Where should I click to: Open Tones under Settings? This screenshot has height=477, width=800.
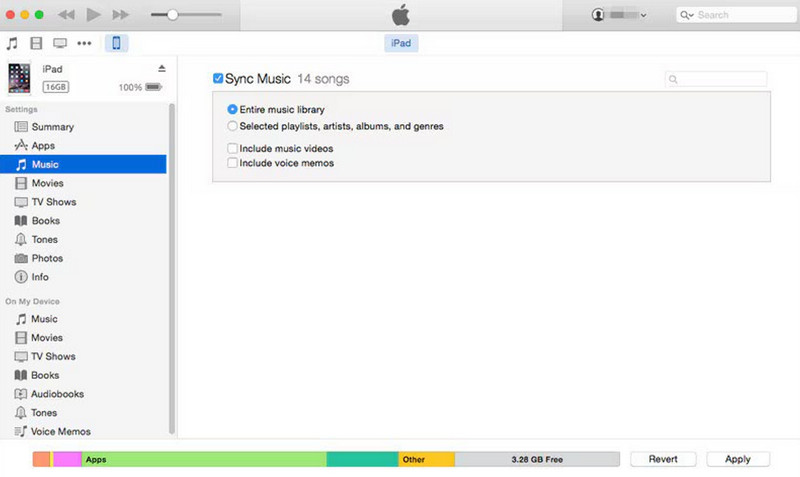[x=83, y=239]
